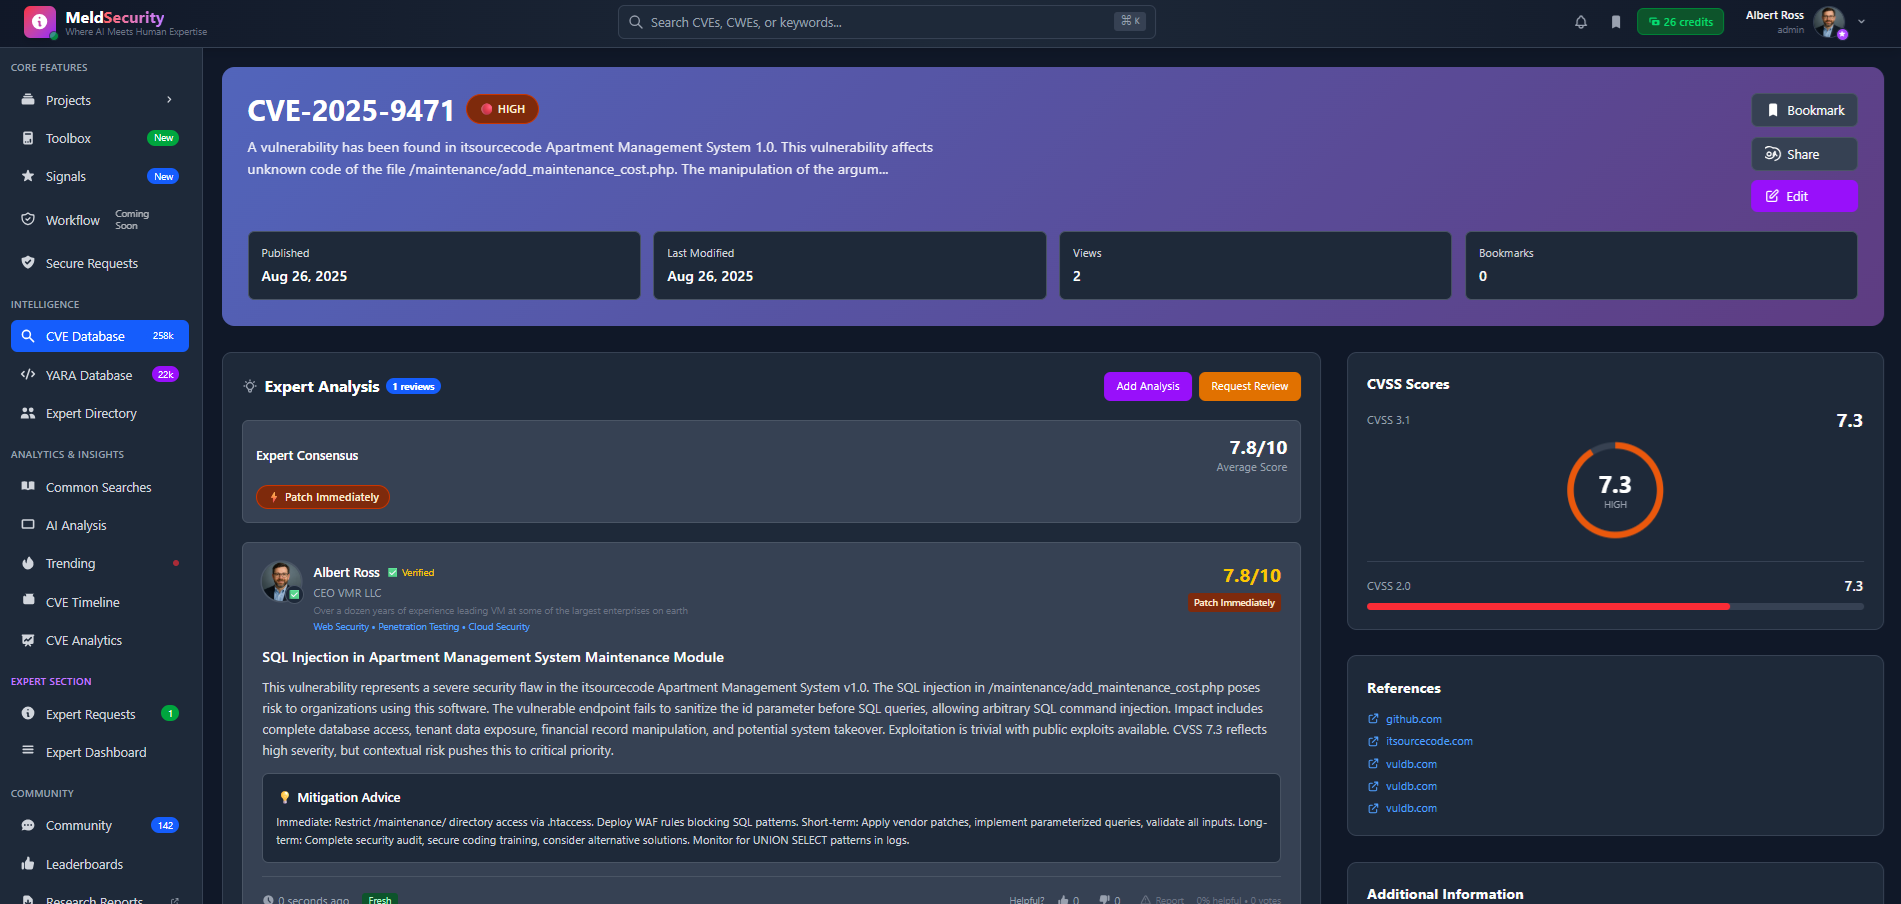
Task: Focus the Search CVEs, CWEs, or keywords field
Action: coord(887,22)
